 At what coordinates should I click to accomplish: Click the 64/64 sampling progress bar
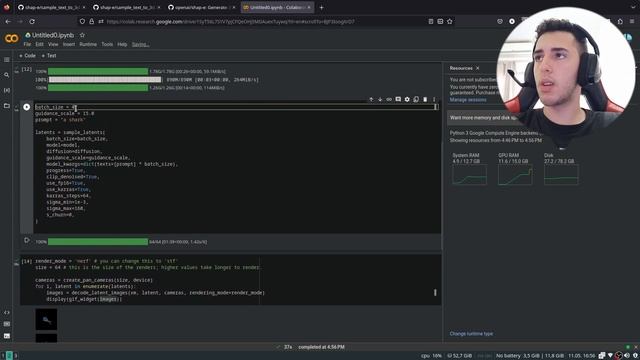(x=98, y=242)
